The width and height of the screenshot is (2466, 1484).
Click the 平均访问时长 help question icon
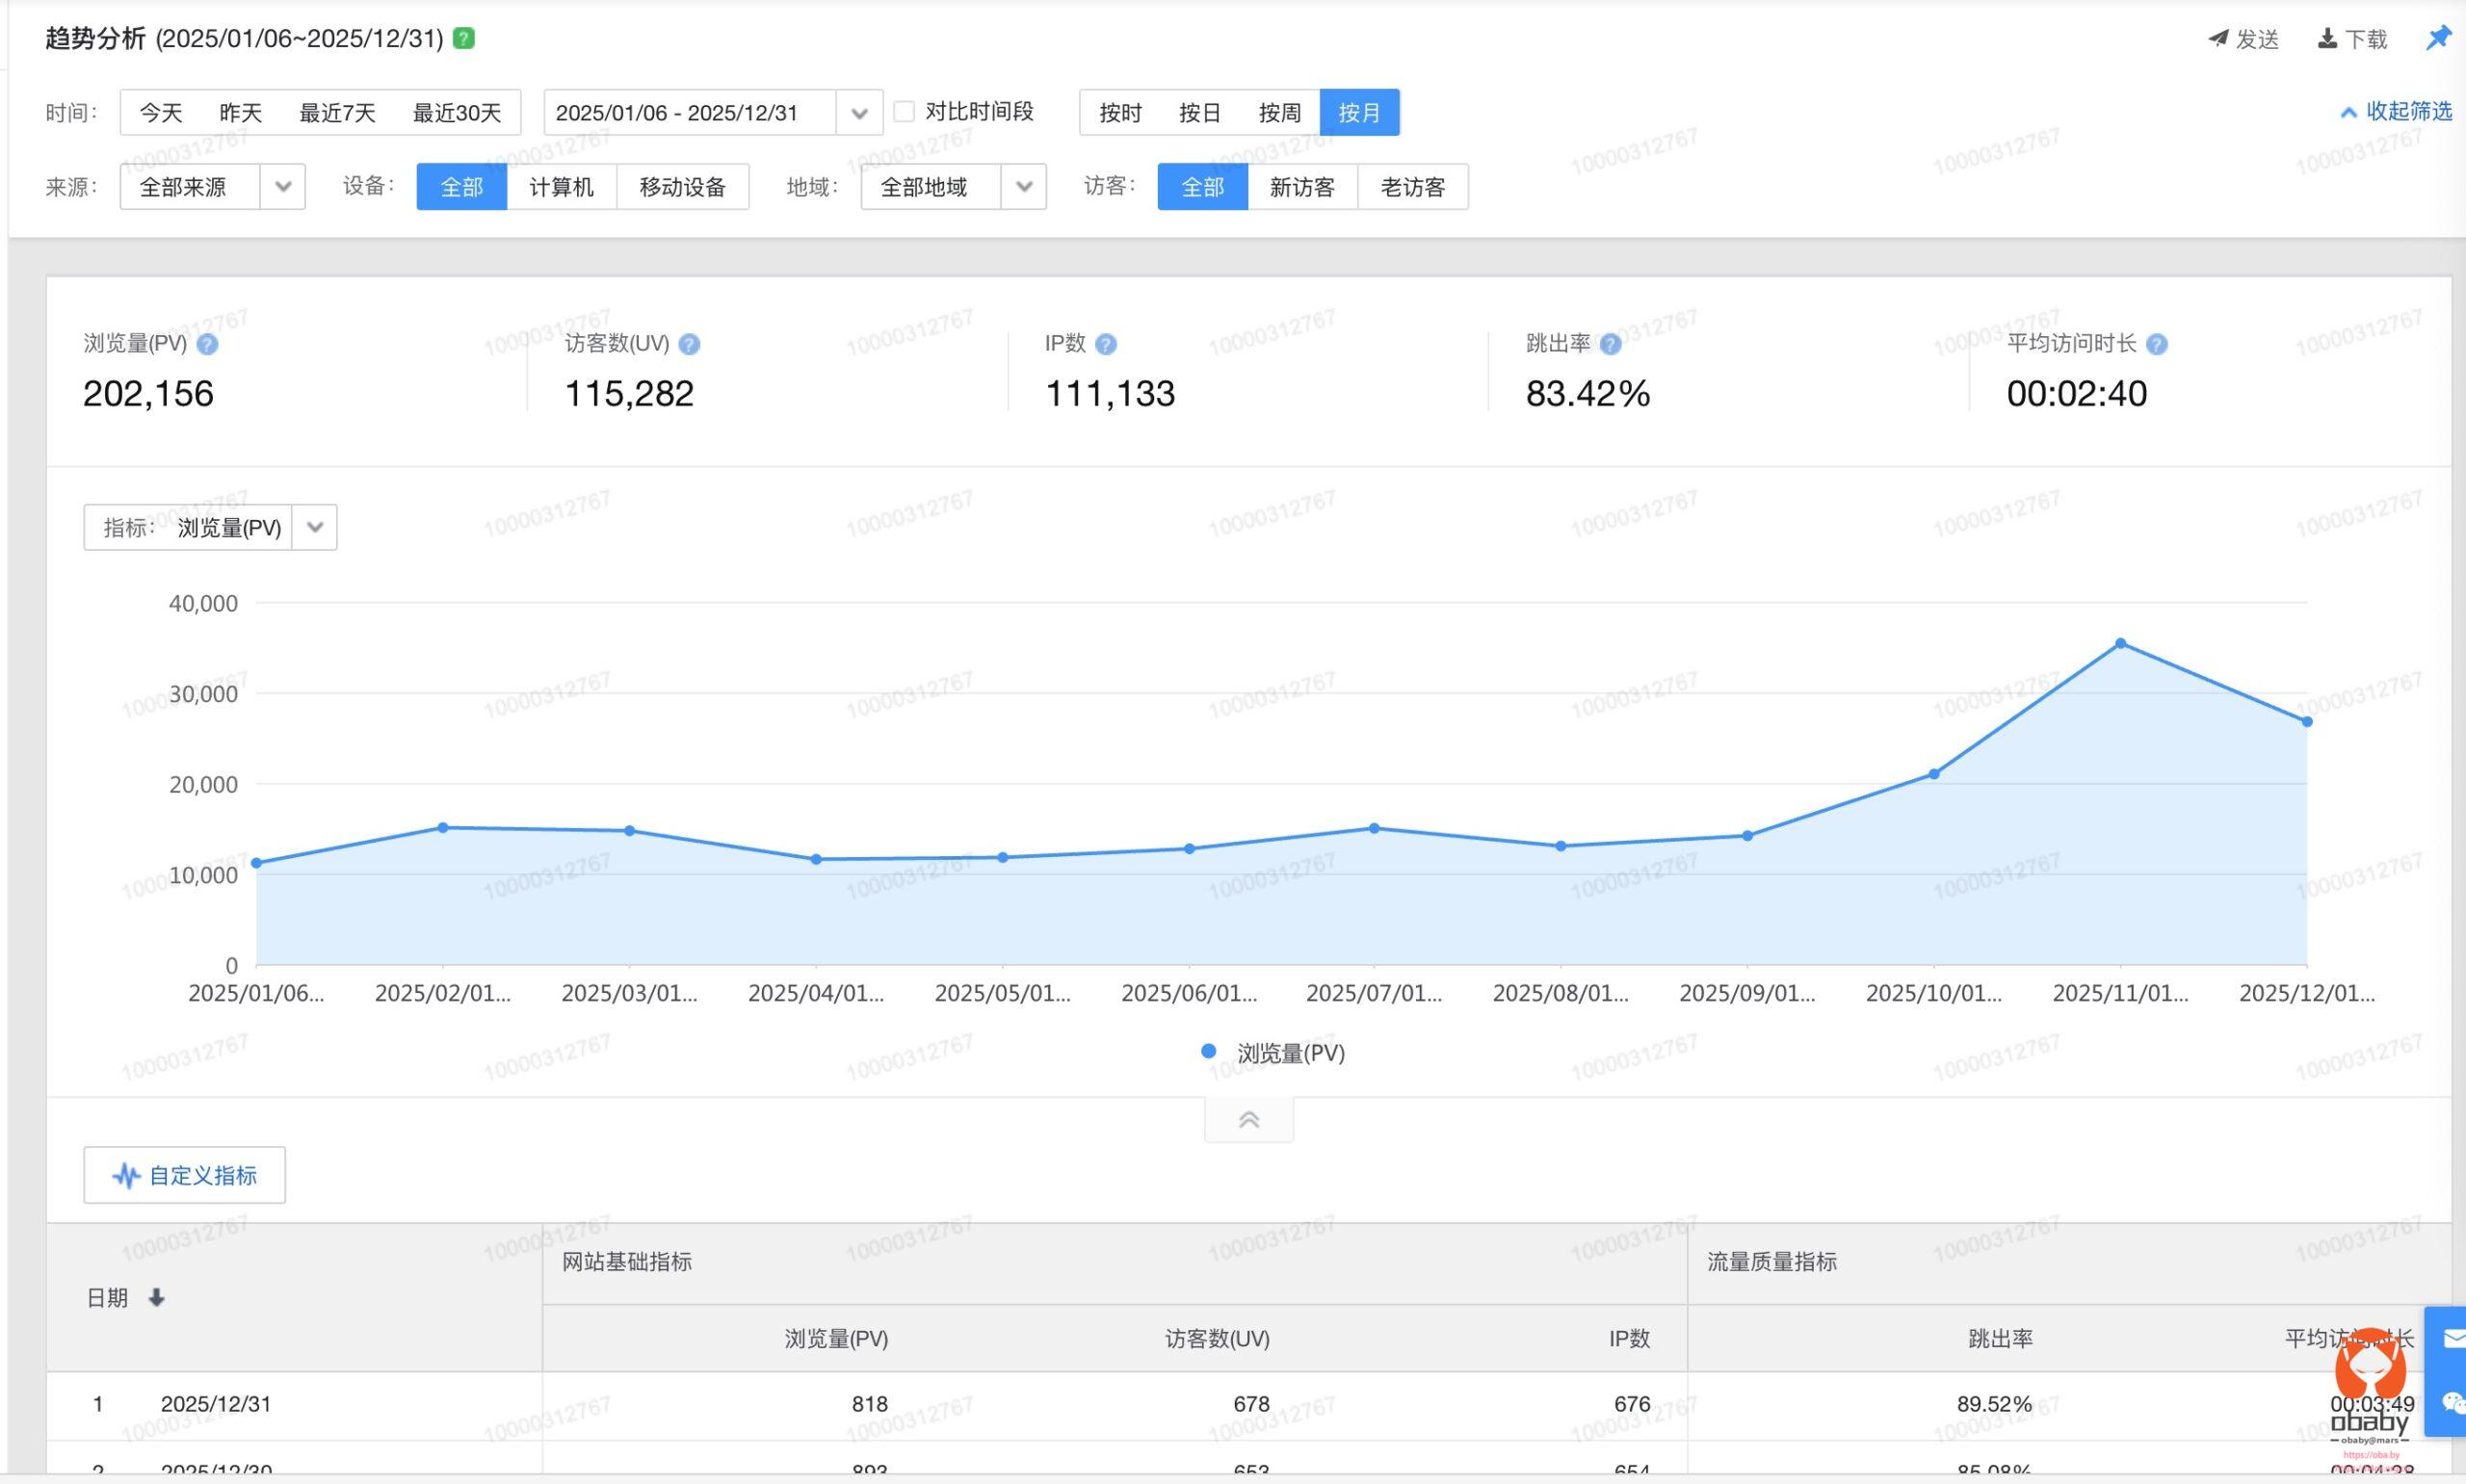pos(2157,344)
